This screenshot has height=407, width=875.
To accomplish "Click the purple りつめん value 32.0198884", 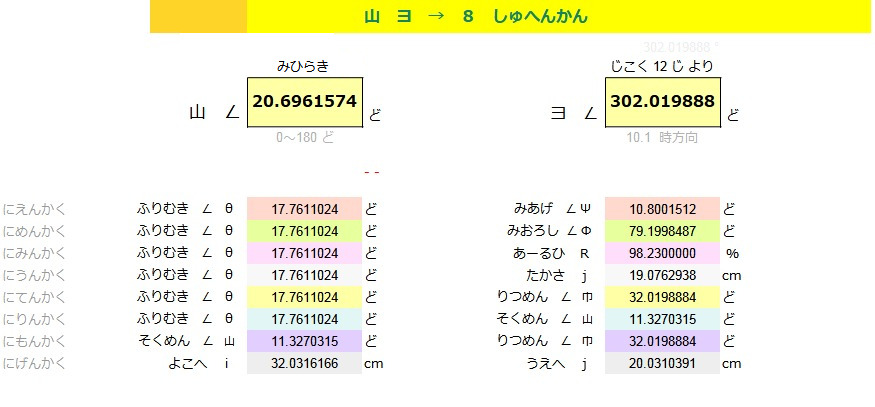I will pos(663,342).
